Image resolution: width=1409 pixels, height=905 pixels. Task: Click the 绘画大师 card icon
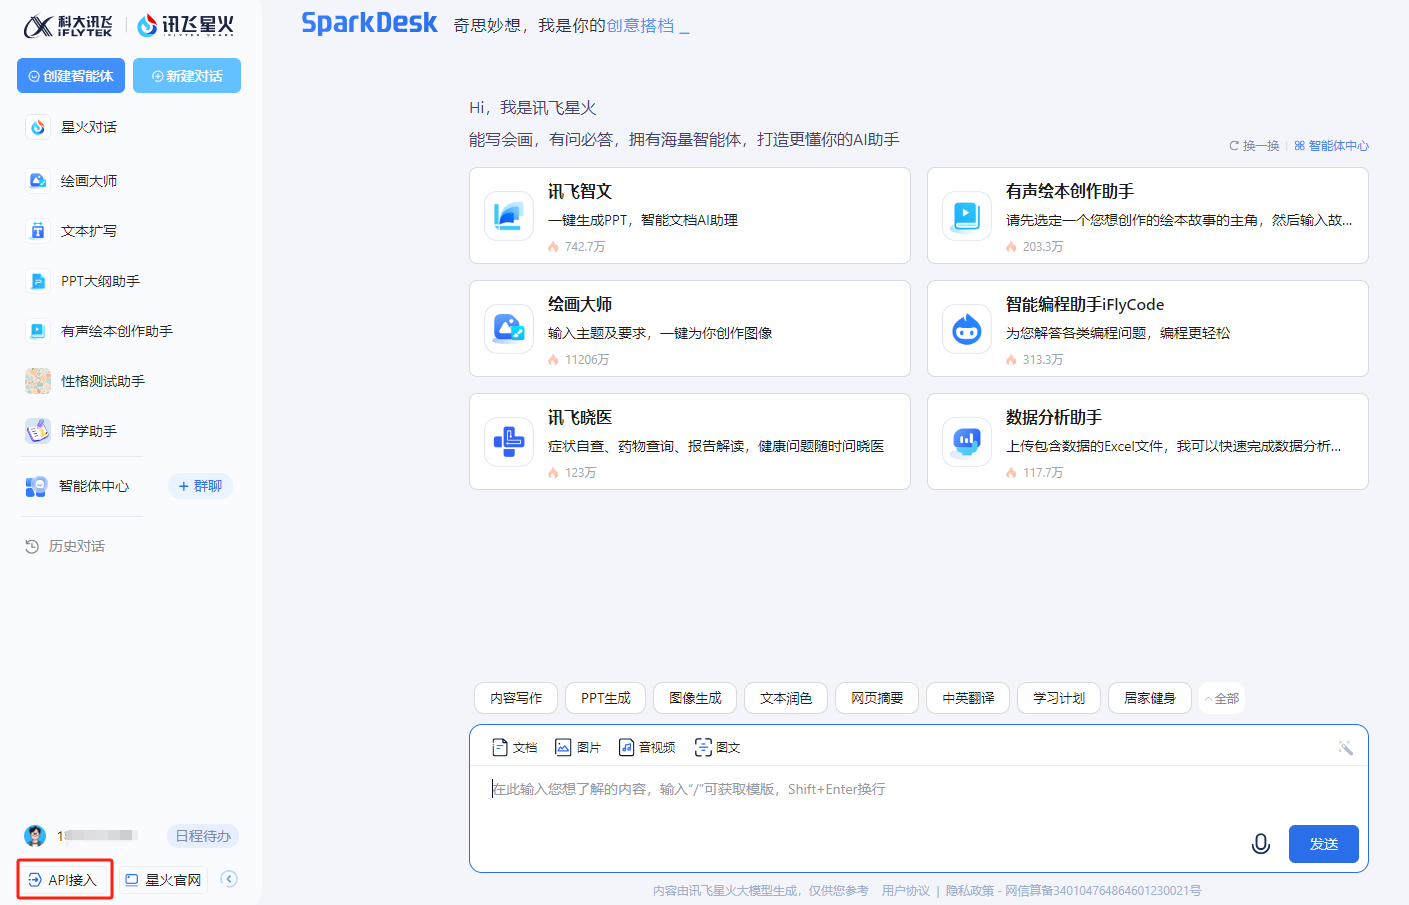pyautogui.click(x=509, y=329)
